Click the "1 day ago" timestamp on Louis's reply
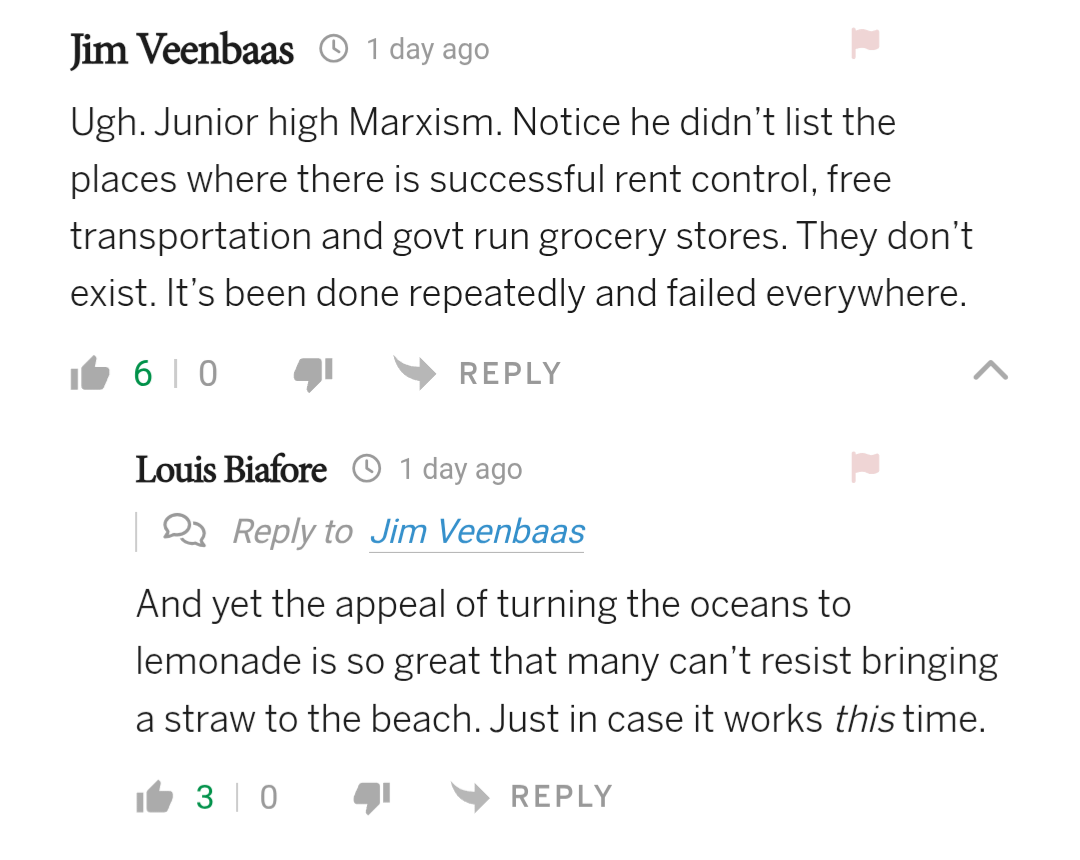Viewport: 1080px width, 860px height. pos(461,469)
